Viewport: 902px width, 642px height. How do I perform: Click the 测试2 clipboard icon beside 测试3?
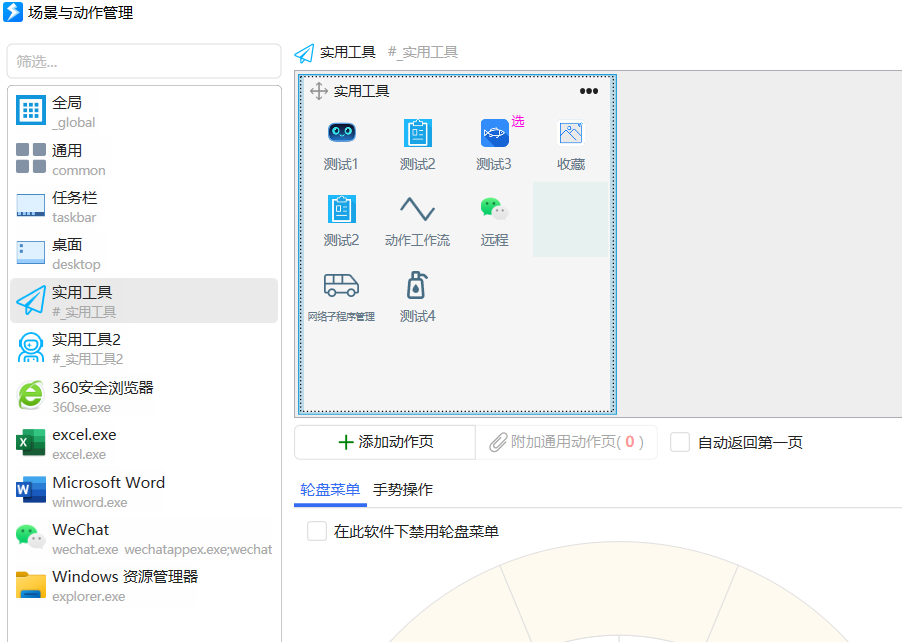418,133
